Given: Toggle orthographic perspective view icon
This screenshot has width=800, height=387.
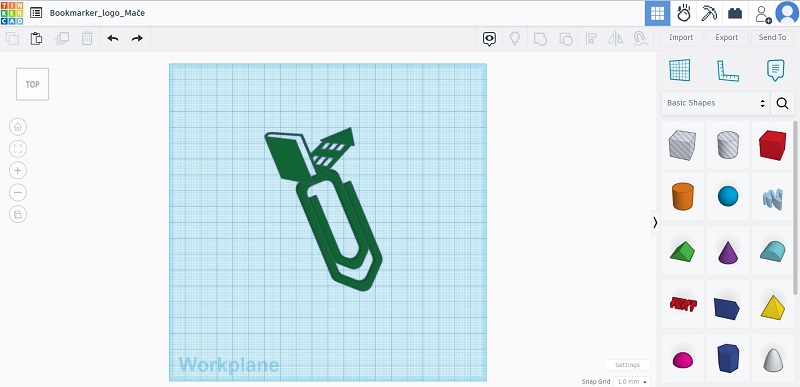Looking at the screenshot, I should [18, 215].
